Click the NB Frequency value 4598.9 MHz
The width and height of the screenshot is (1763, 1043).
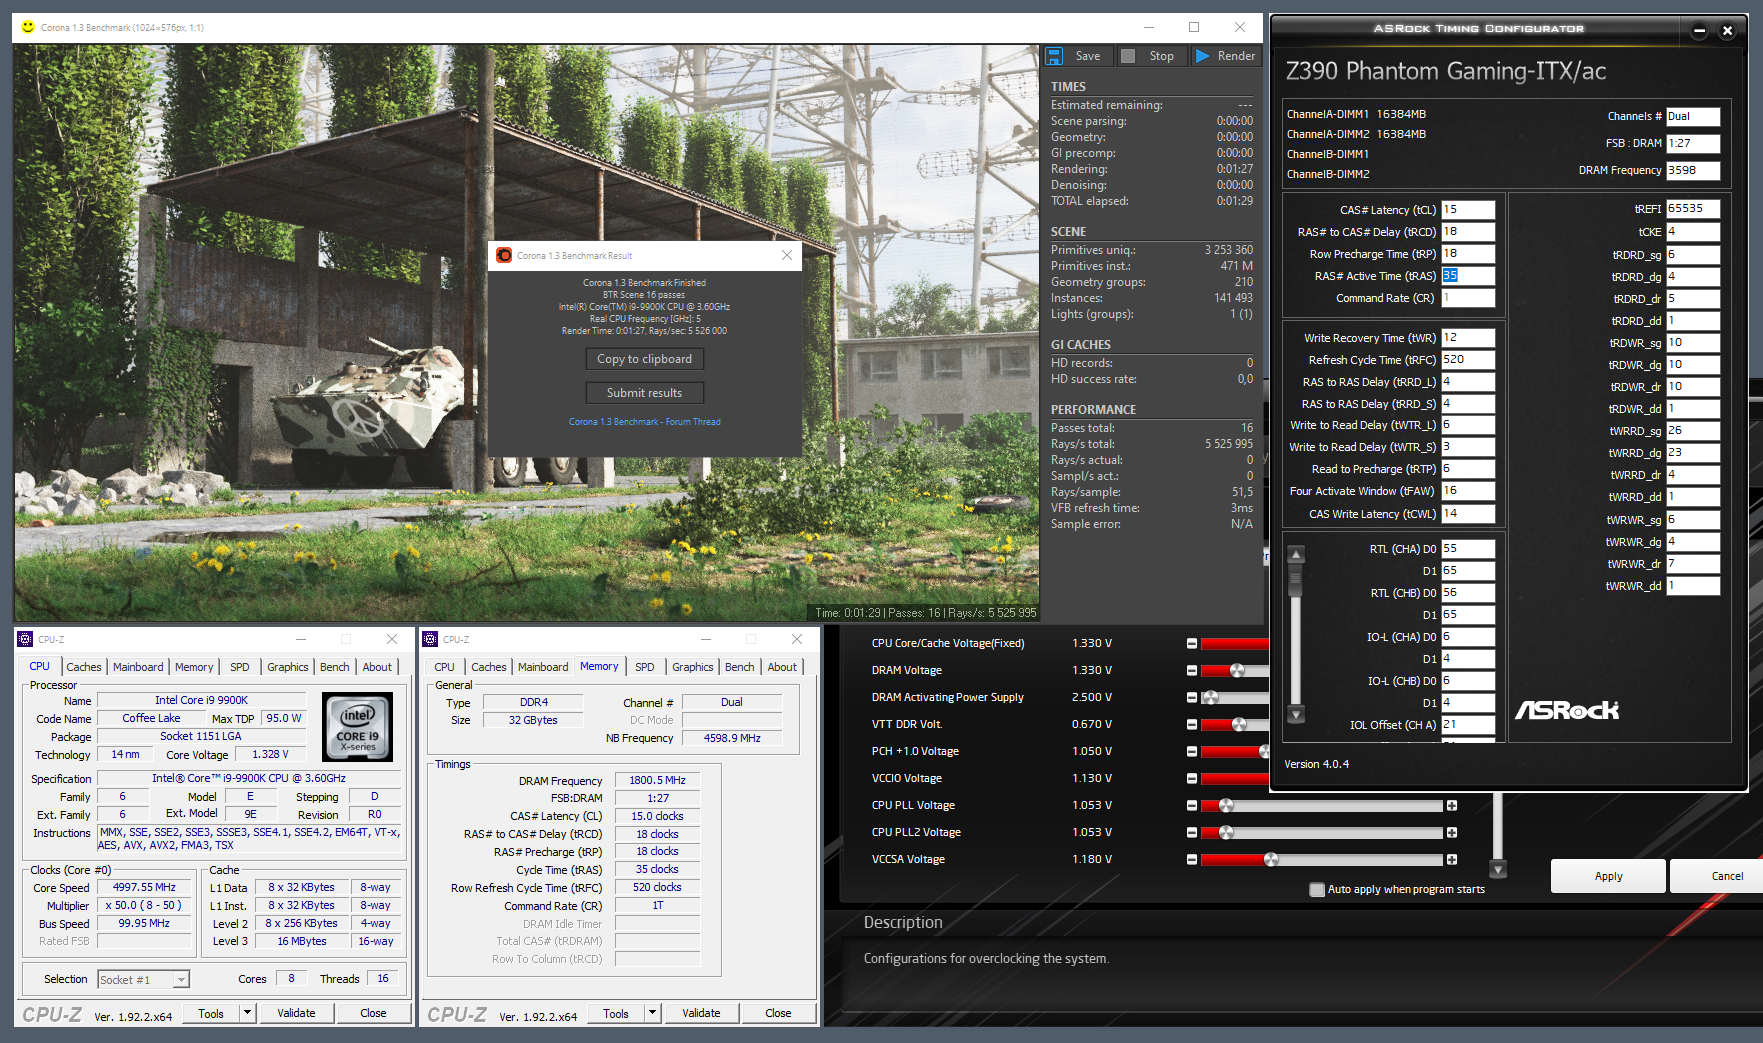click(x=732, y=738)
